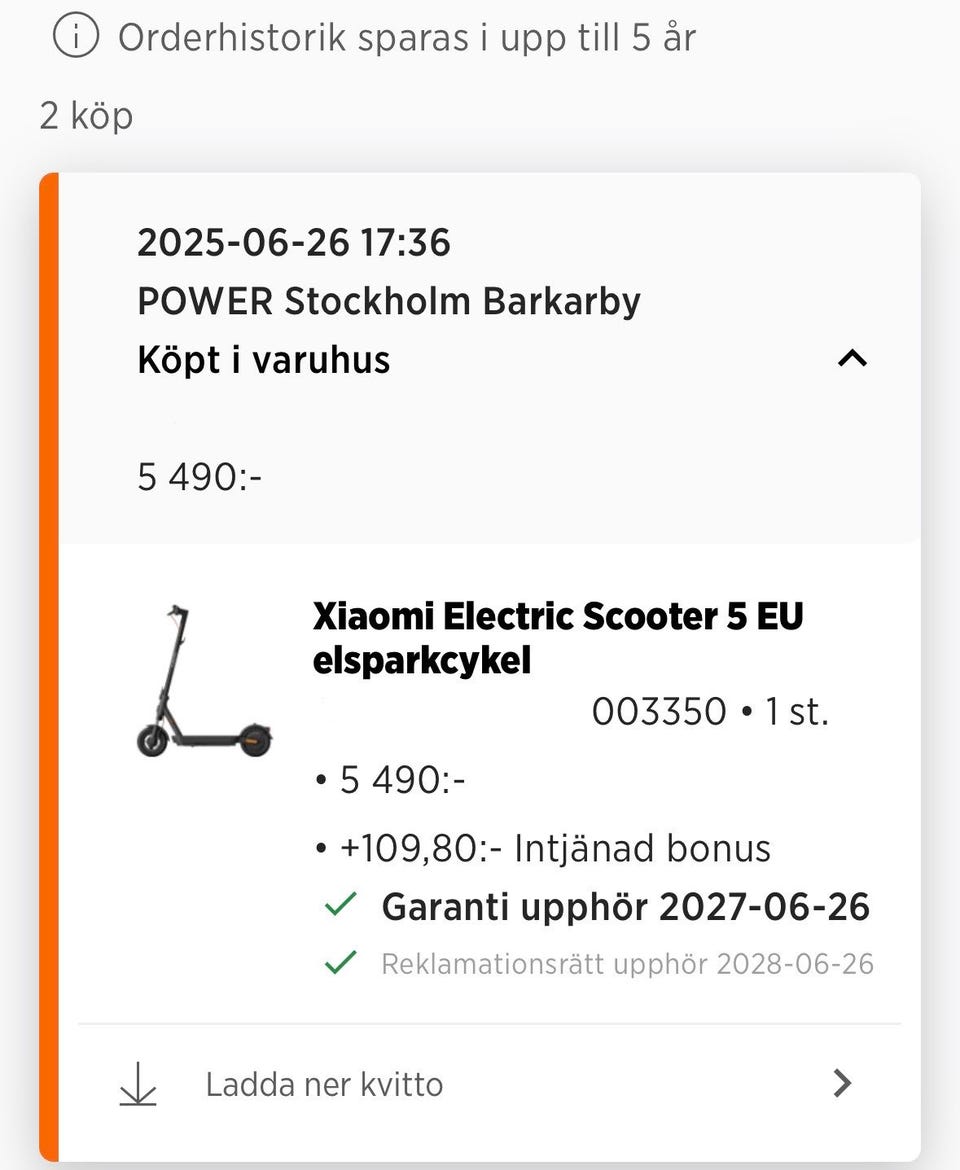Select the Garanti upphör 2027-06-26 text

pos(625,907)
